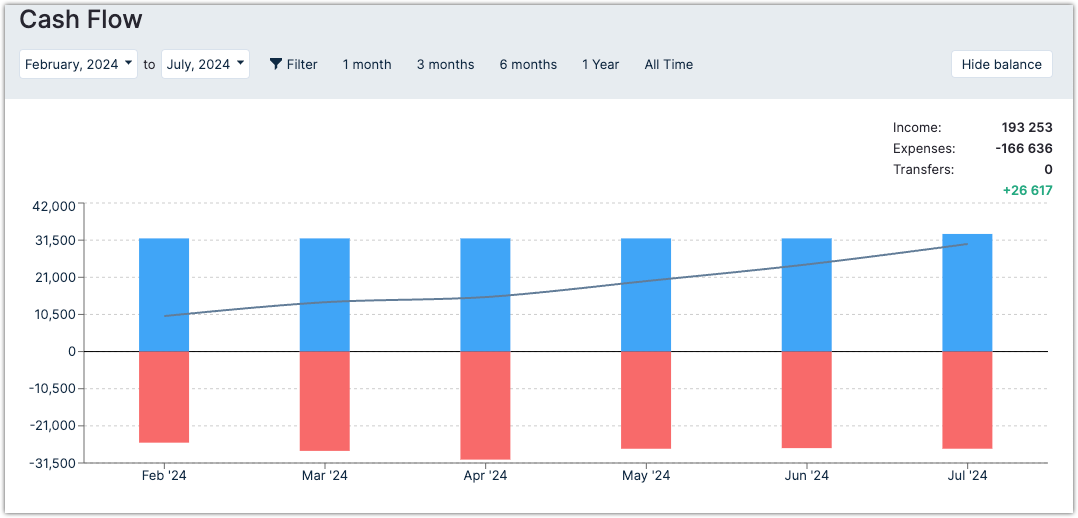Open the February, 2024 start date dropdown
Viewport: 1078px width, 518px height.
[x=78, y=64]
